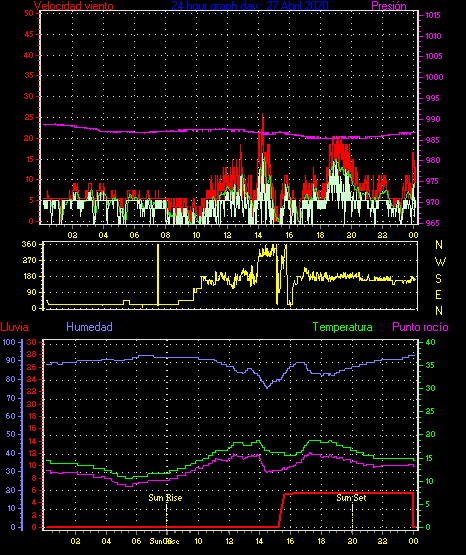This screenshot has height=555, width=466.
Task: Click the green 15 on temperature axis
Action: point(430,458)
